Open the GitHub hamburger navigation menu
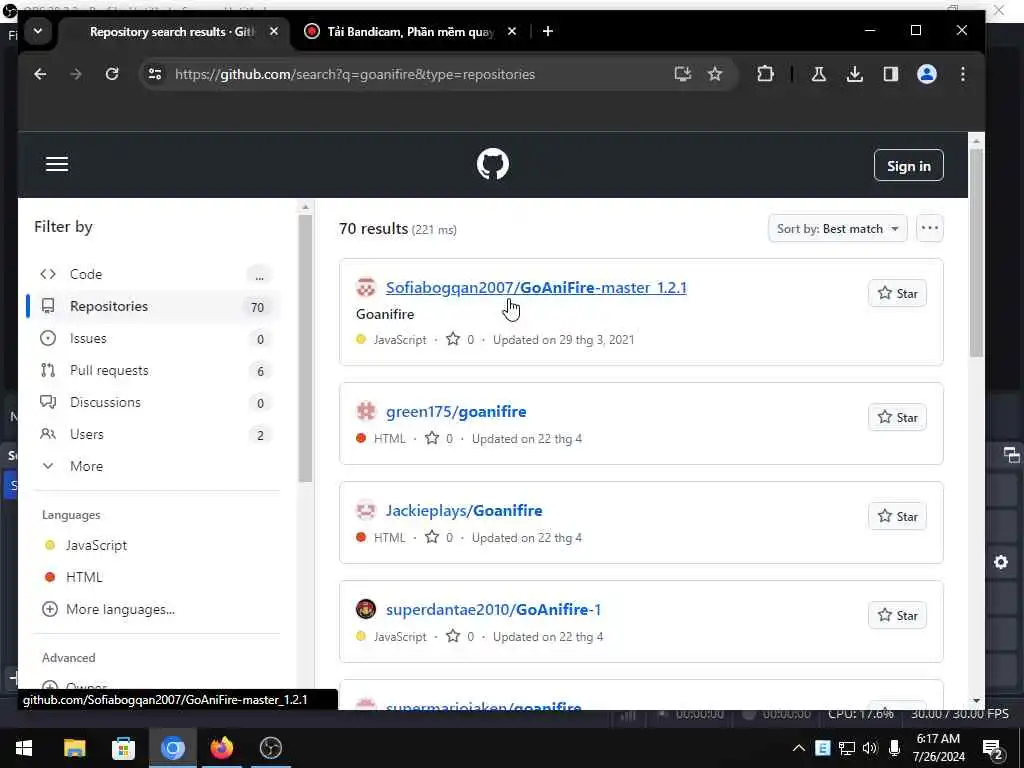The width and height of the screenshot is (1024, 768). [57, 164]
